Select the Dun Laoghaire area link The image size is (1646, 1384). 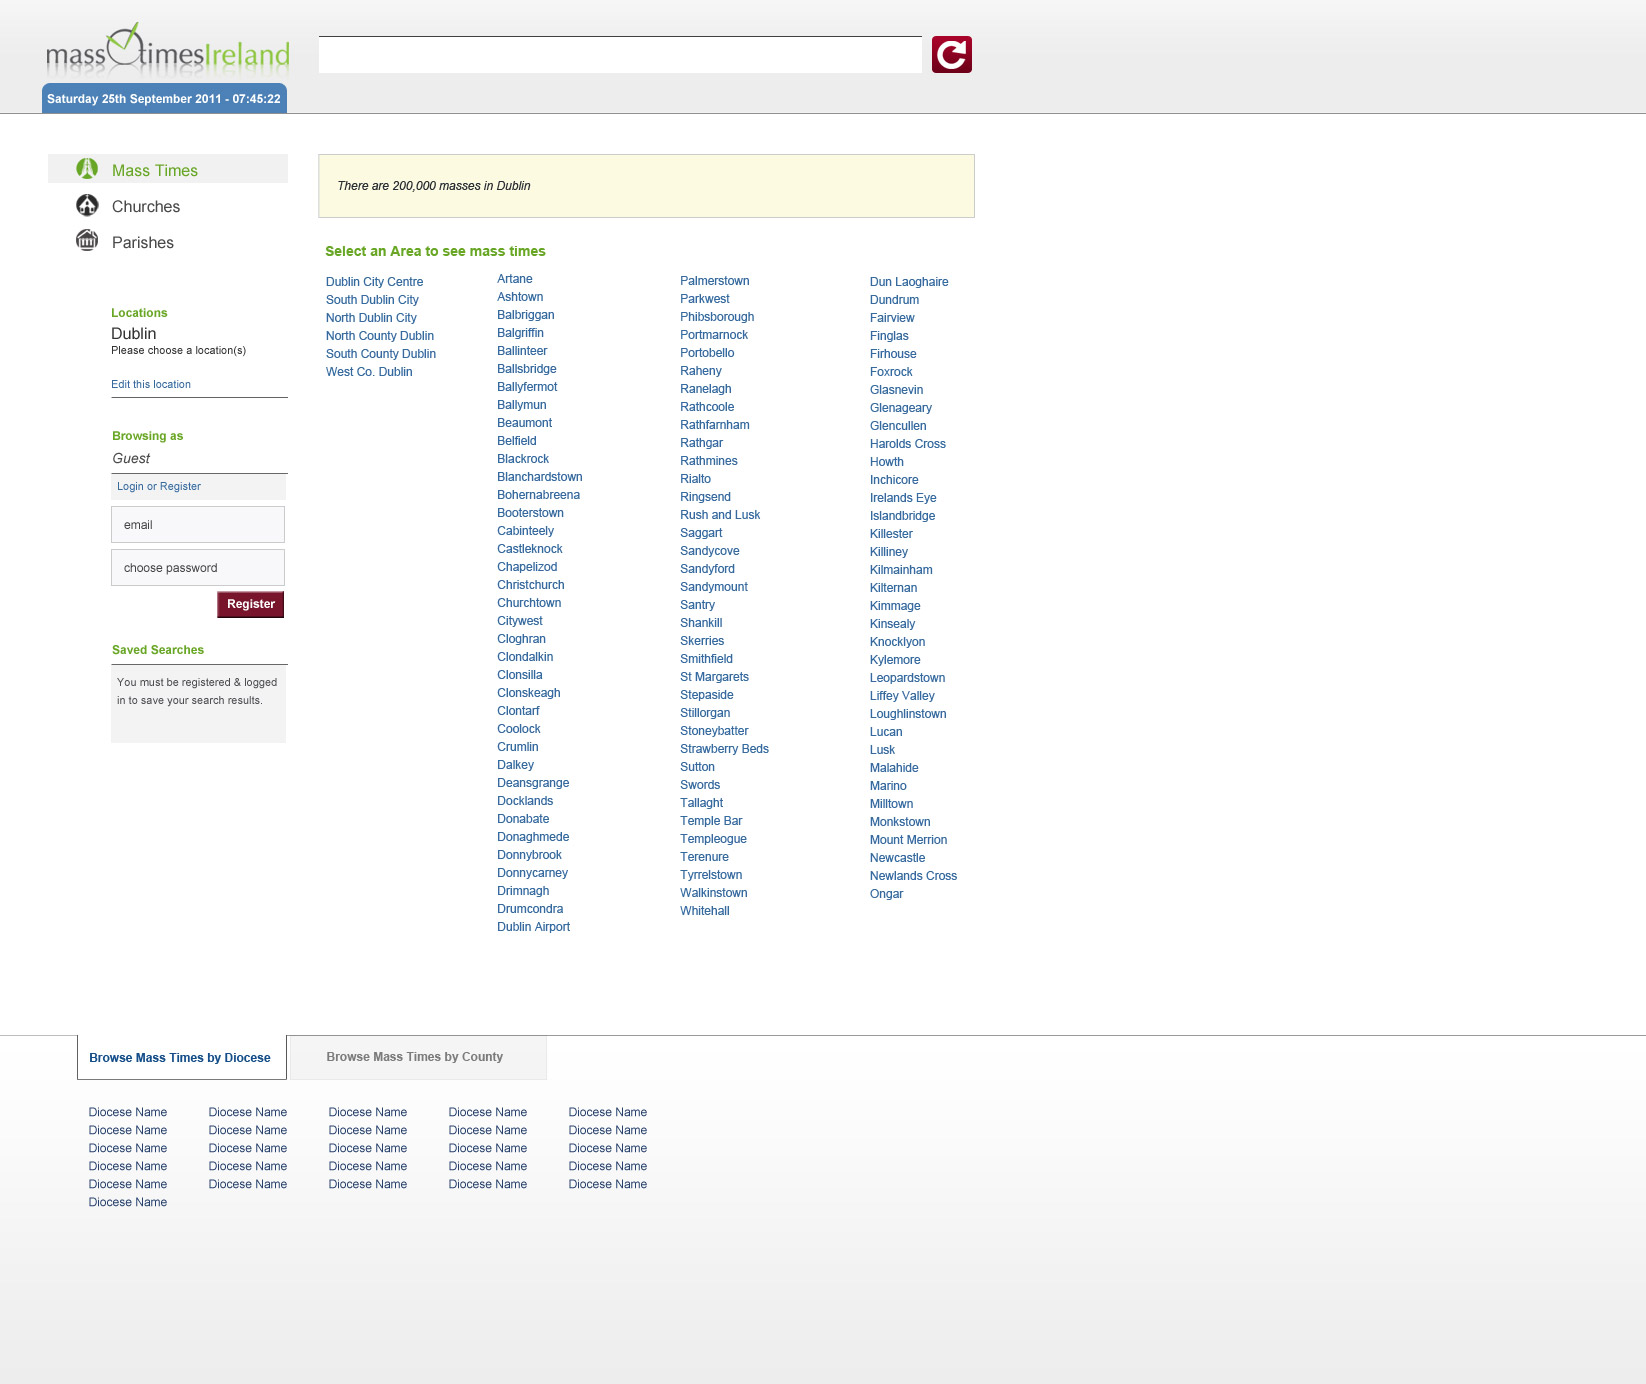(x=908, y=282)
